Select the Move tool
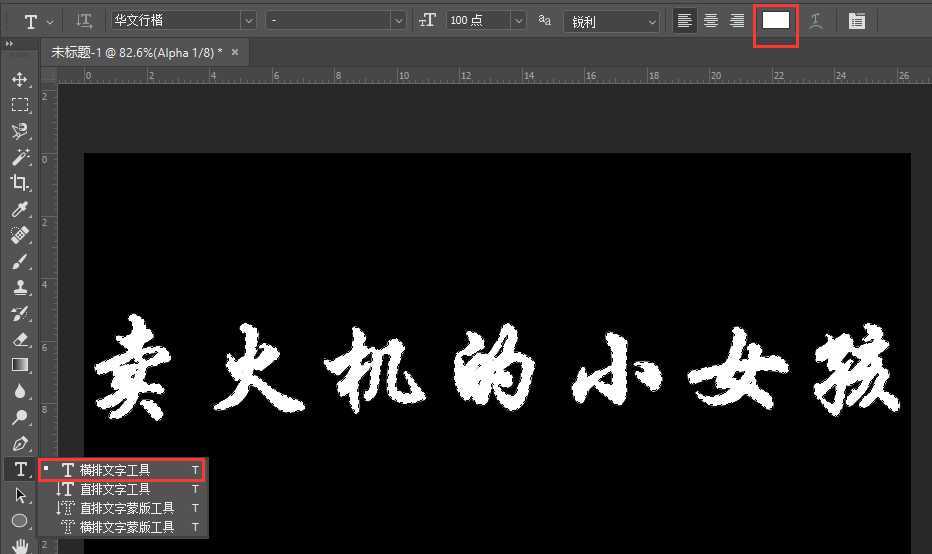The image size is (932, 554). coord(19,79)
